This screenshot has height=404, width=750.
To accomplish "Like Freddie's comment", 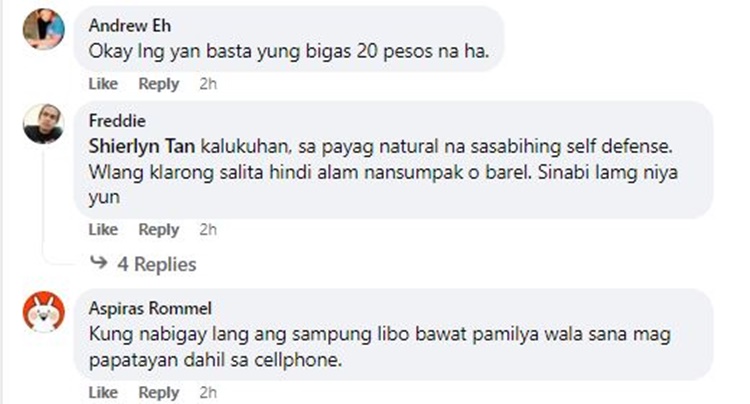I will coord(103,229).
